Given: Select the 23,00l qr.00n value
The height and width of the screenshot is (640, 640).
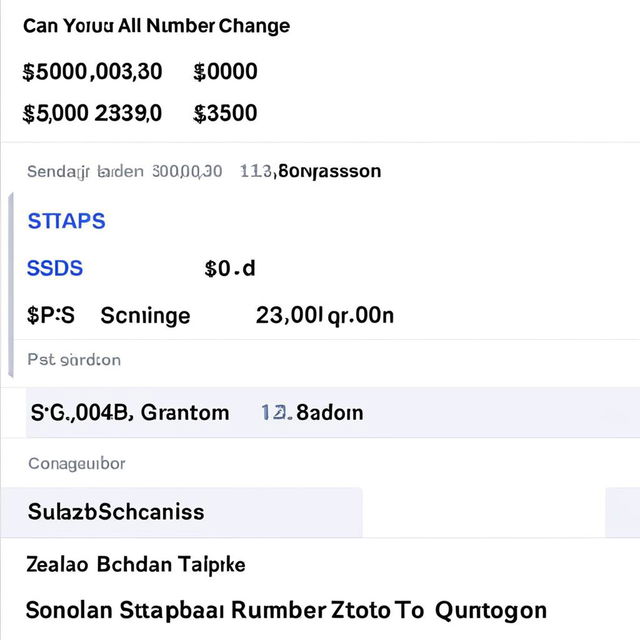Looking at the screenshot, I should pyautogui.click(x=325, y=316).
